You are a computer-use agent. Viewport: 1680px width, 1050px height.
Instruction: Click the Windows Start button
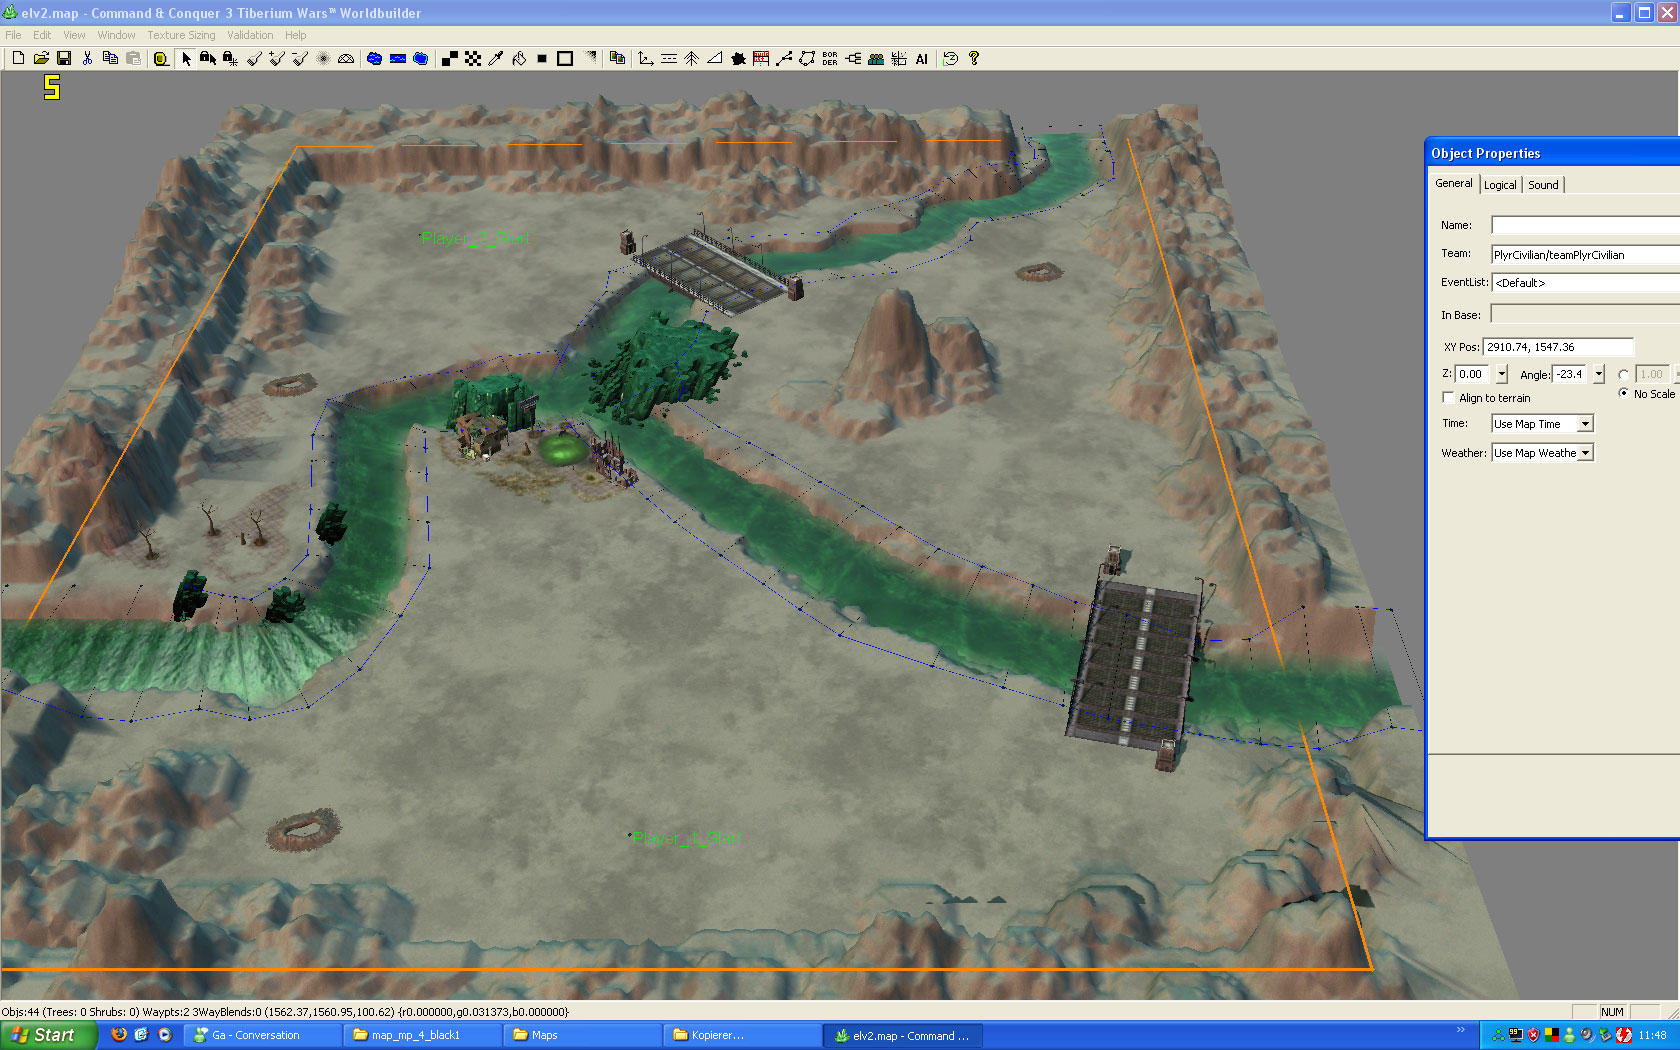[49, 1035]
